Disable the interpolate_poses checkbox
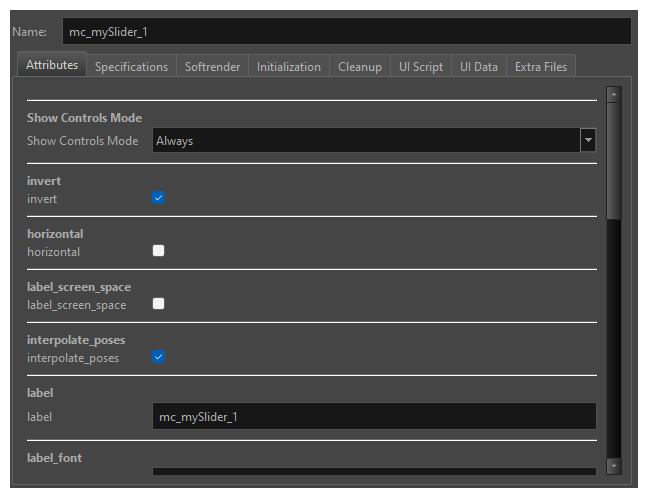648x498 pixels. (x=158, y=357)
